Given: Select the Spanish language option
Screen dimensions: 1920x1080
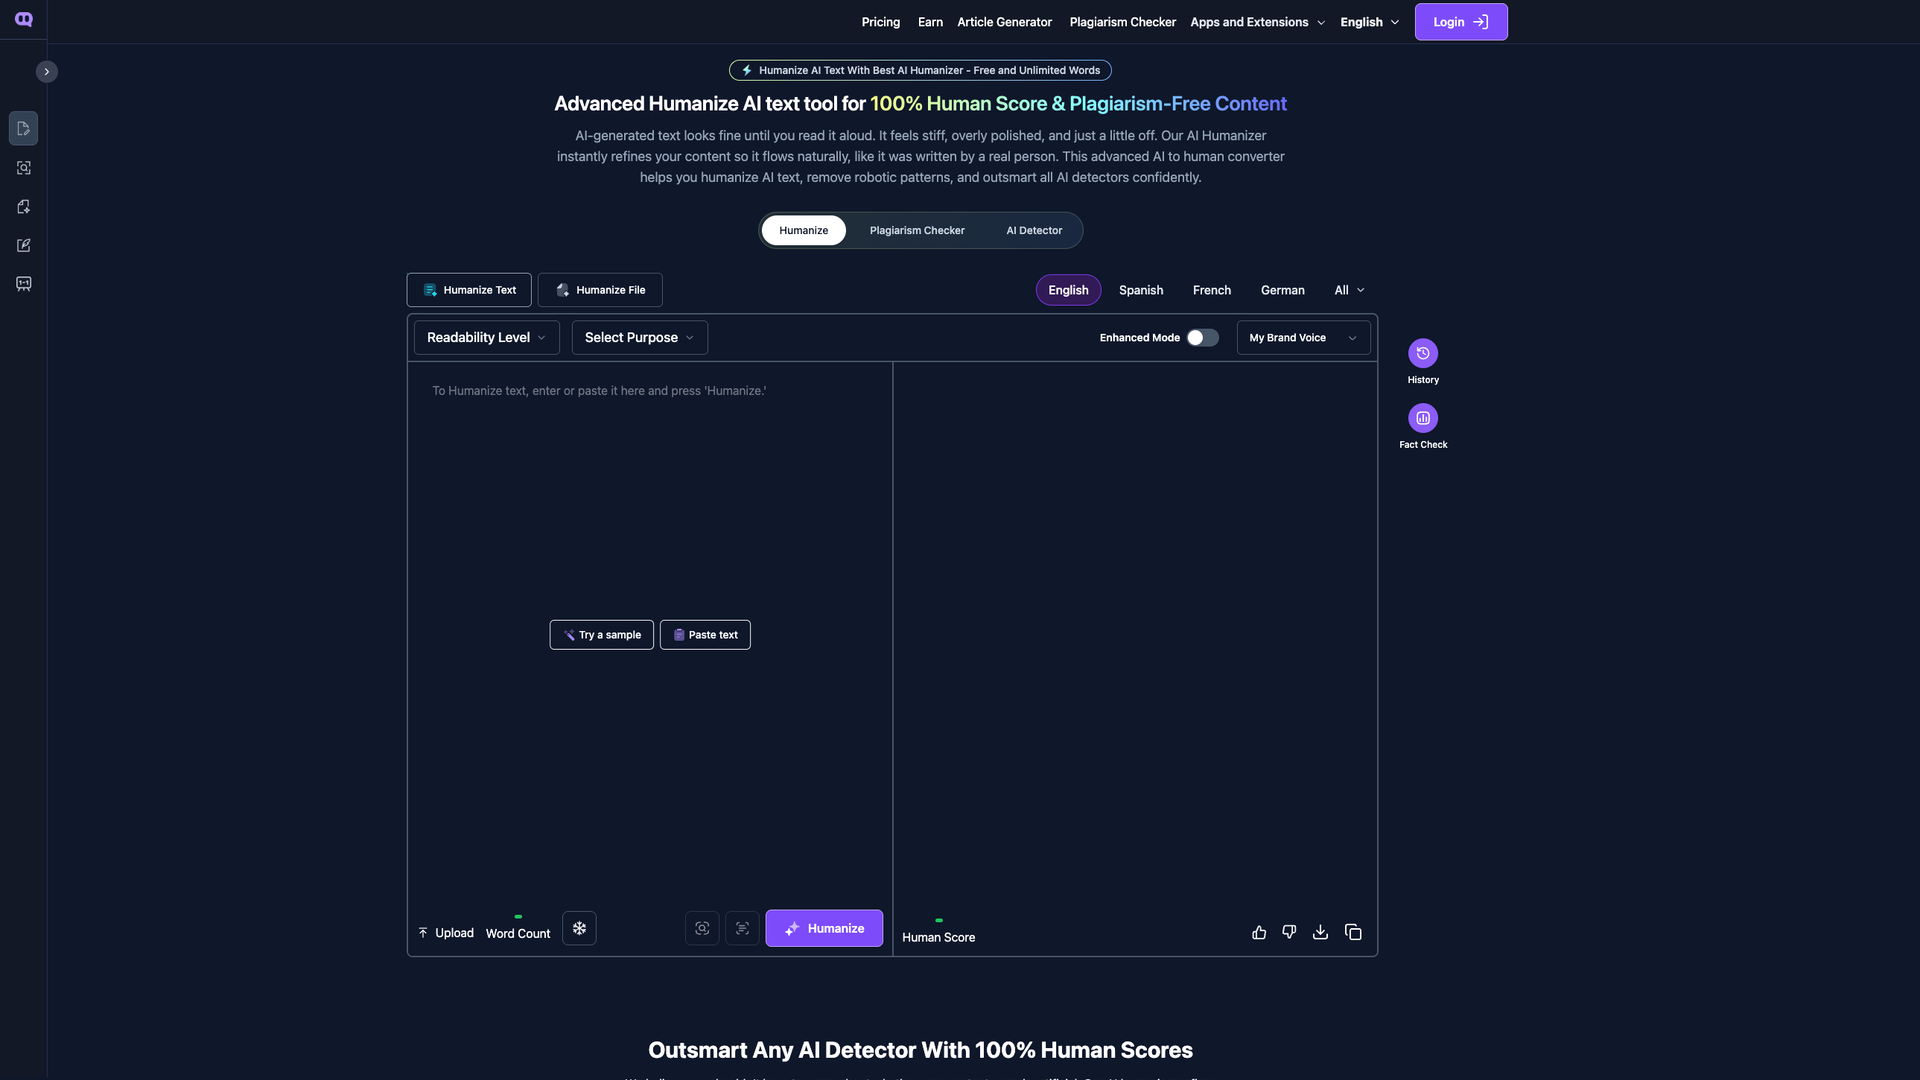Looking at the screenshot, I should 1140,289.
